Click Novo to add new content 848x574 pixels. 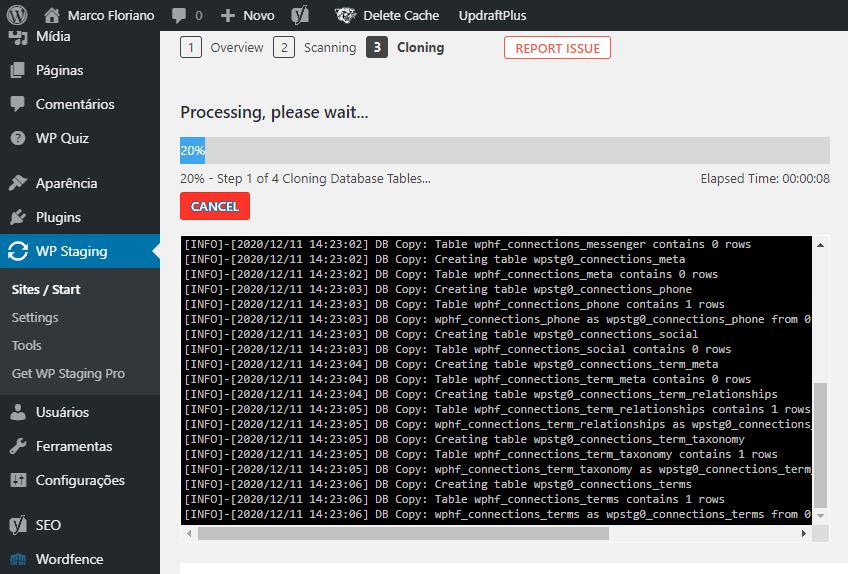(259, 15)
